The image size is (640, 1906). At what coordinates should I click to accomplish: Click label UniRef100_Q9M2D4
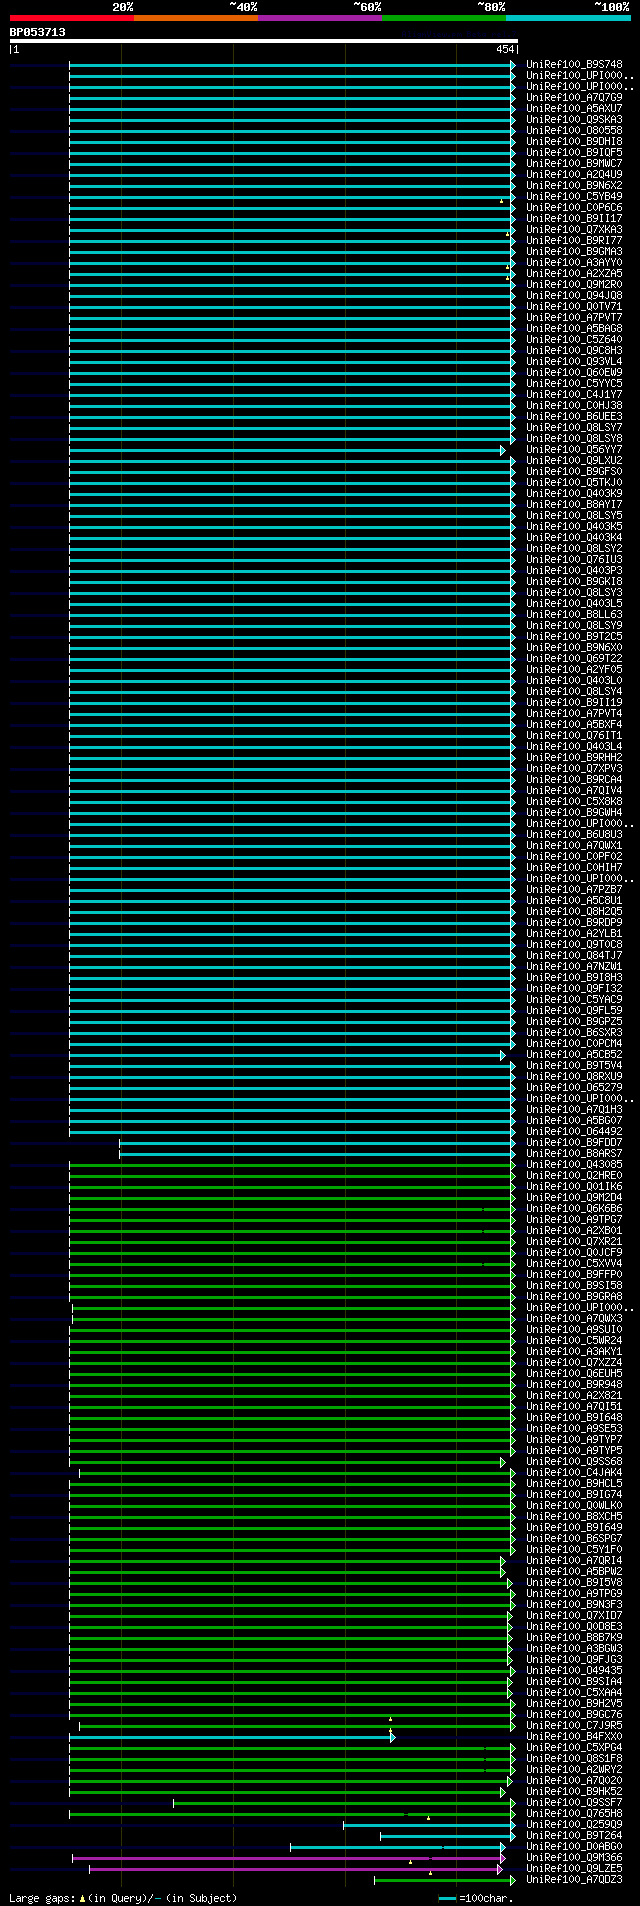574,1197
